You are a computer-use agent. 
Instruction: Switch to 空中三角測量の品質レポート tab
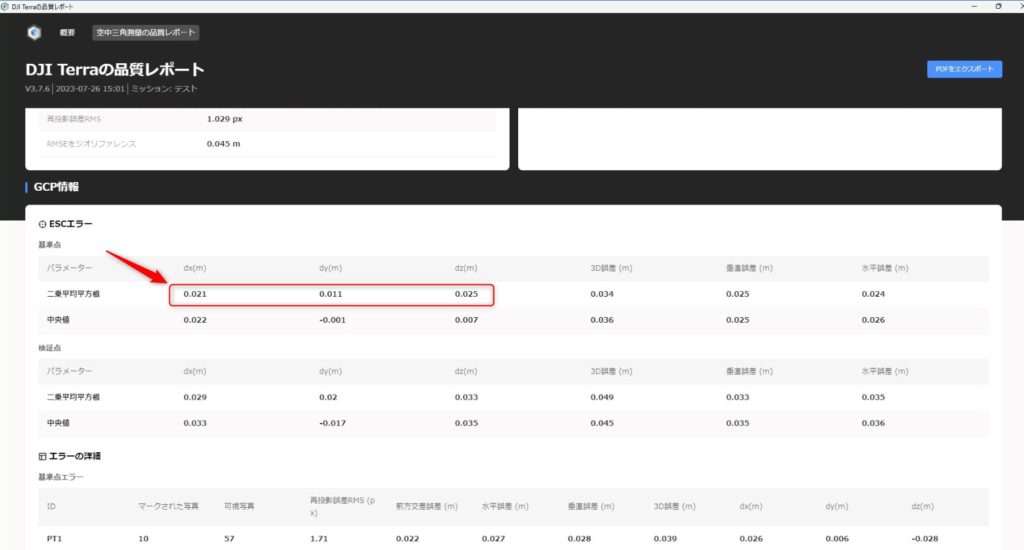click(x=146, y=33)
